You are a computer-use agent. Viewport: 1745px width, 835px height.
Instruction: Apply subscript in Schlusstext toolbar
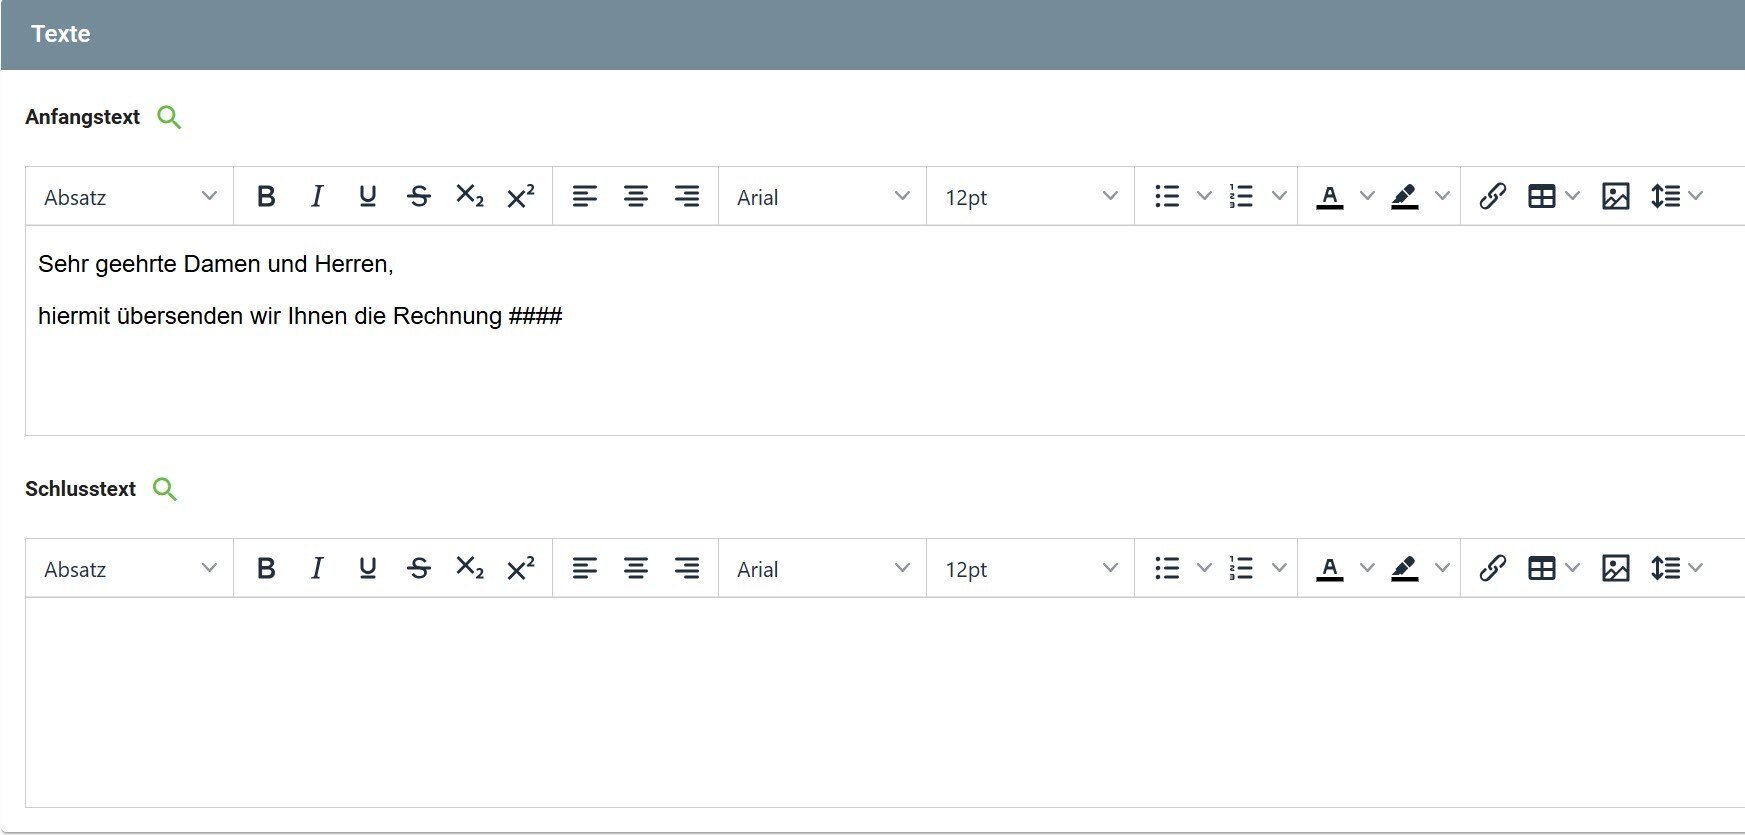(x=469, y=568)
